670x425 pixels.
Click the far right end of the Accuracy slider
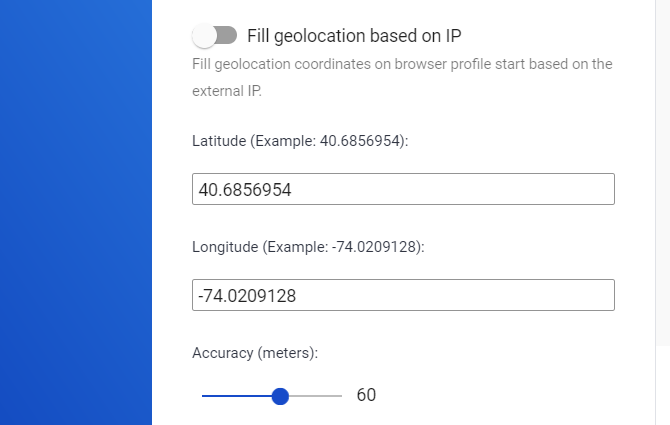coord(341,396)
